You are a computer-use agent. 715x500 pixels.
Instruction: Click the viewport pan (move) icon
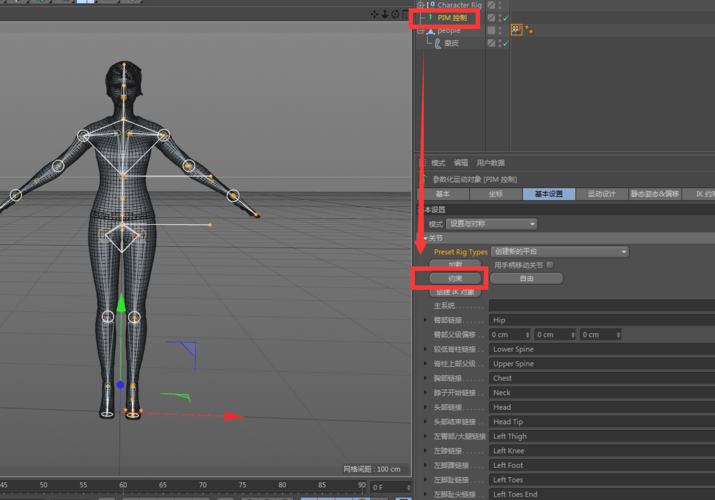point(375,14)
